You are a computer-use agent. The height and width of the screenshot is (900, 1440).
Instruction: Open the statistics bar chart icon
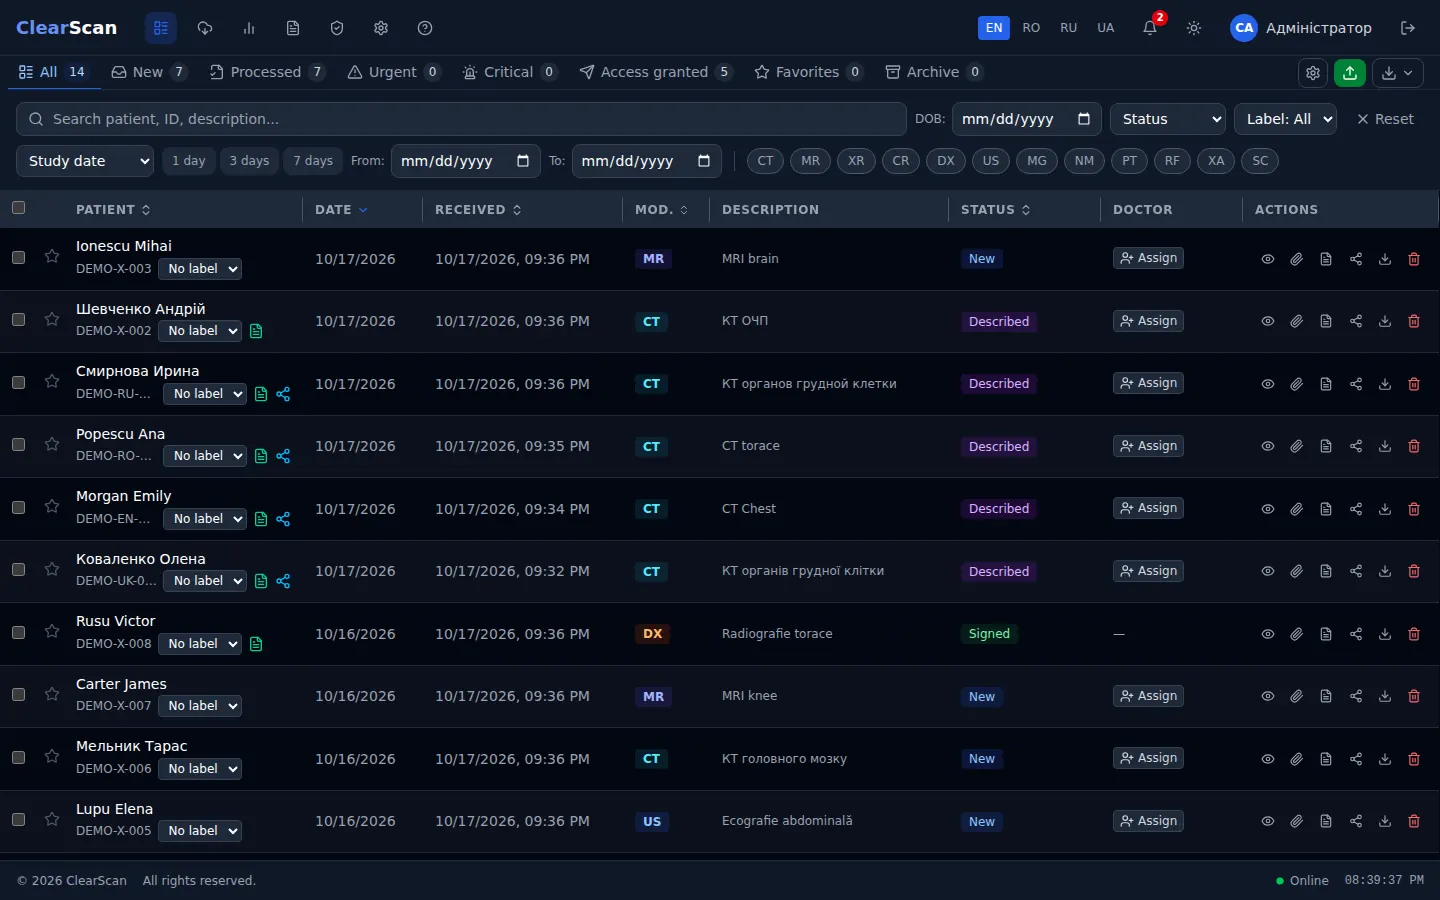point(249,28)
